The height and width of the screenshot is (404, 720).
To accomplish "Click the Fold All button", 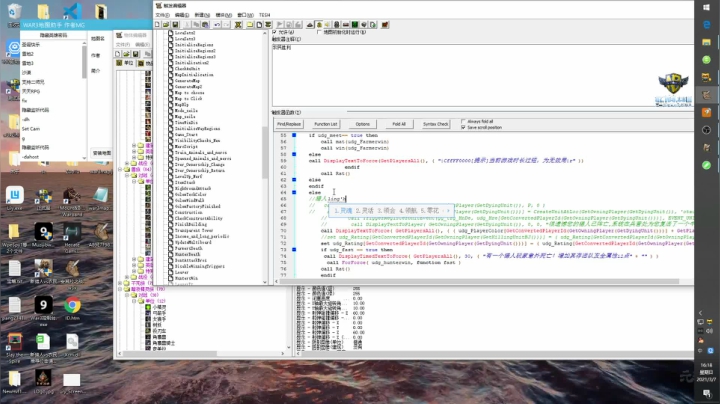I will point(399,124).
